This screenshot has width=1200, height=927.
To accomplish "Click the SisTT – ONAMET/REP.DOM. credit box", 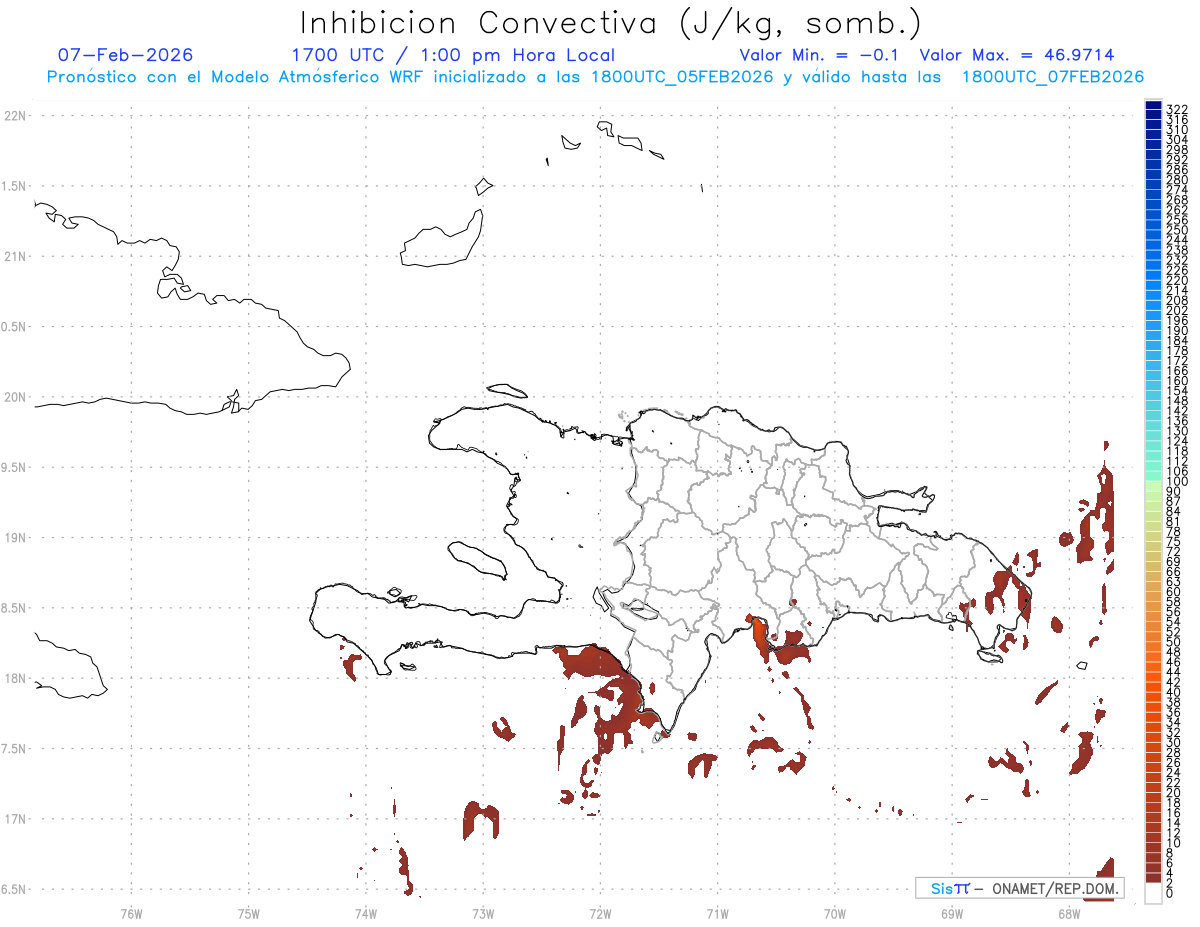I will pos(1019,888).
